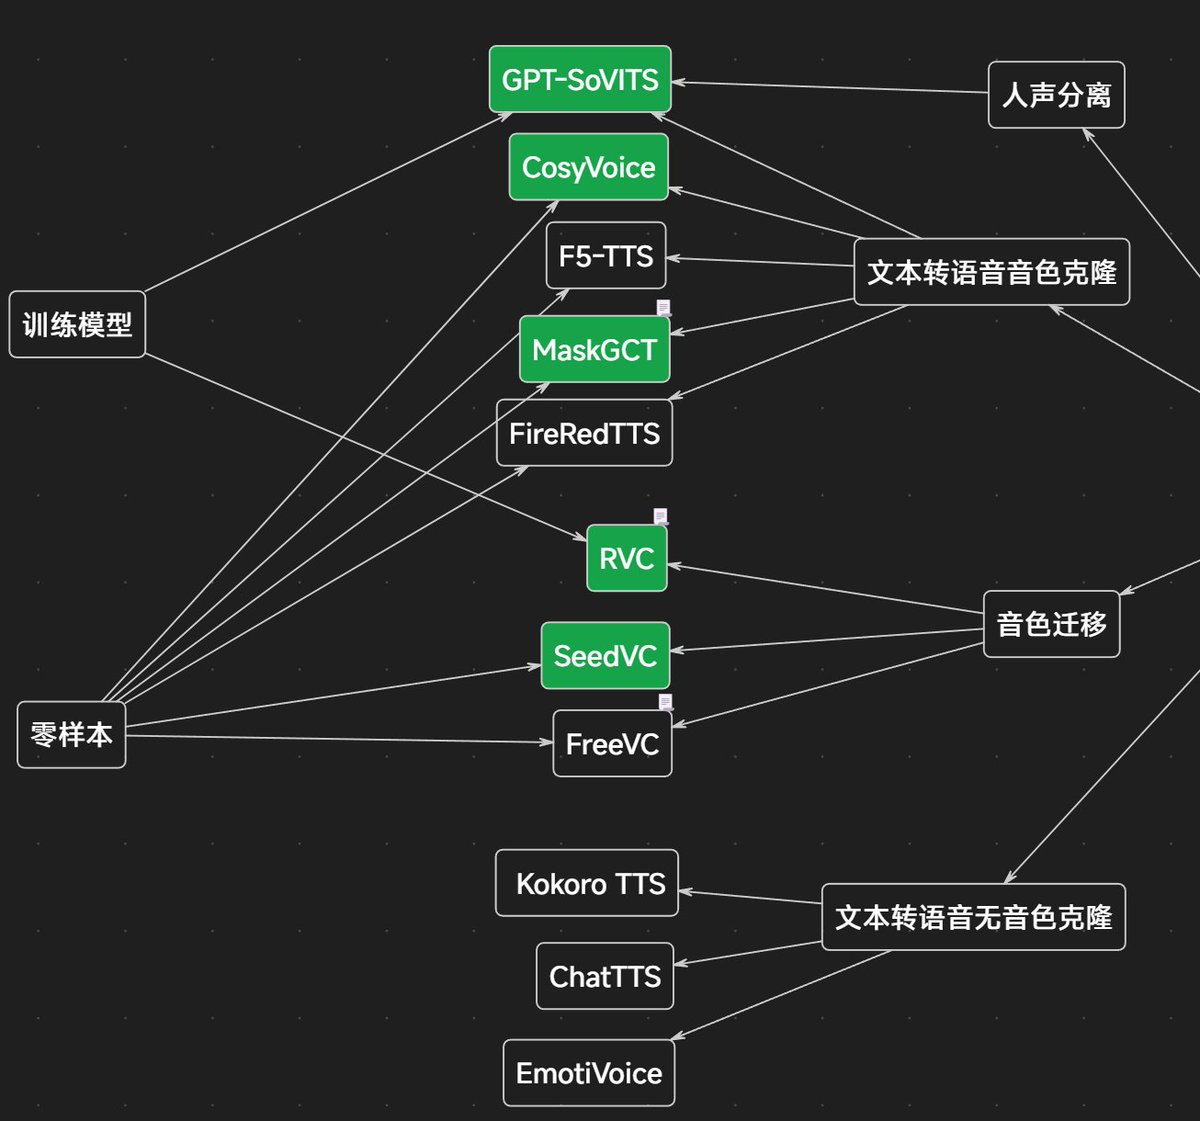Open the note icon above RVC node
The image size is (1200, 1121).
[660, 516]
